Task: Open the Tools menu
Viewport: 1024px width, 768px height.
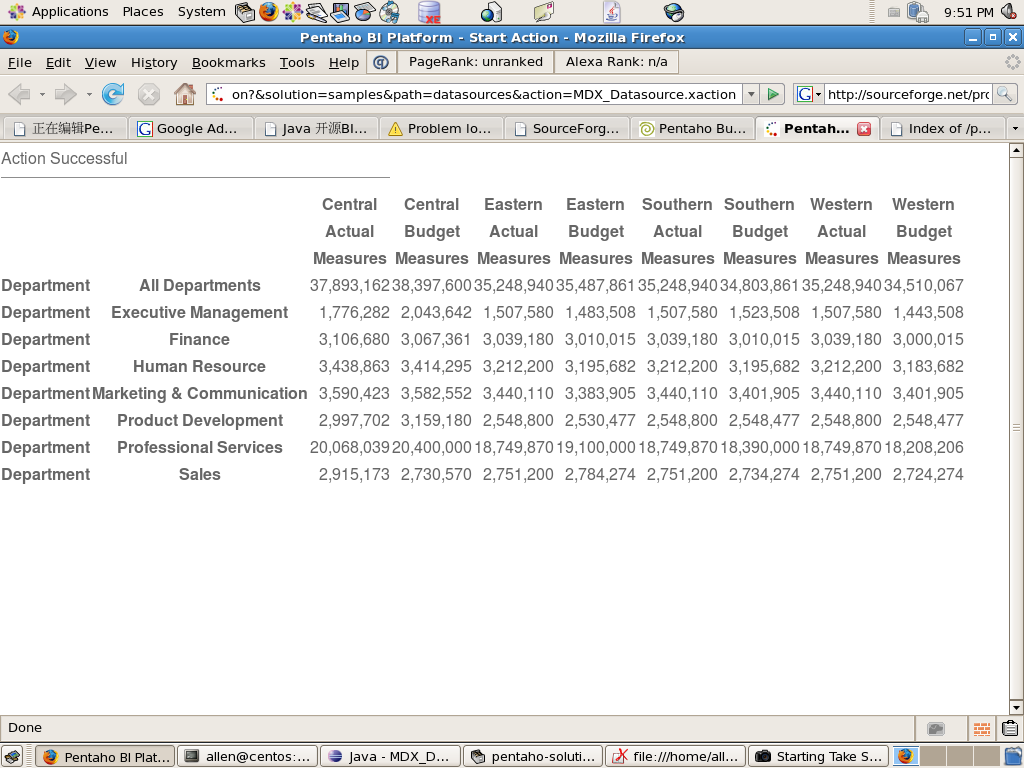Action: click(x=297, y=62)
